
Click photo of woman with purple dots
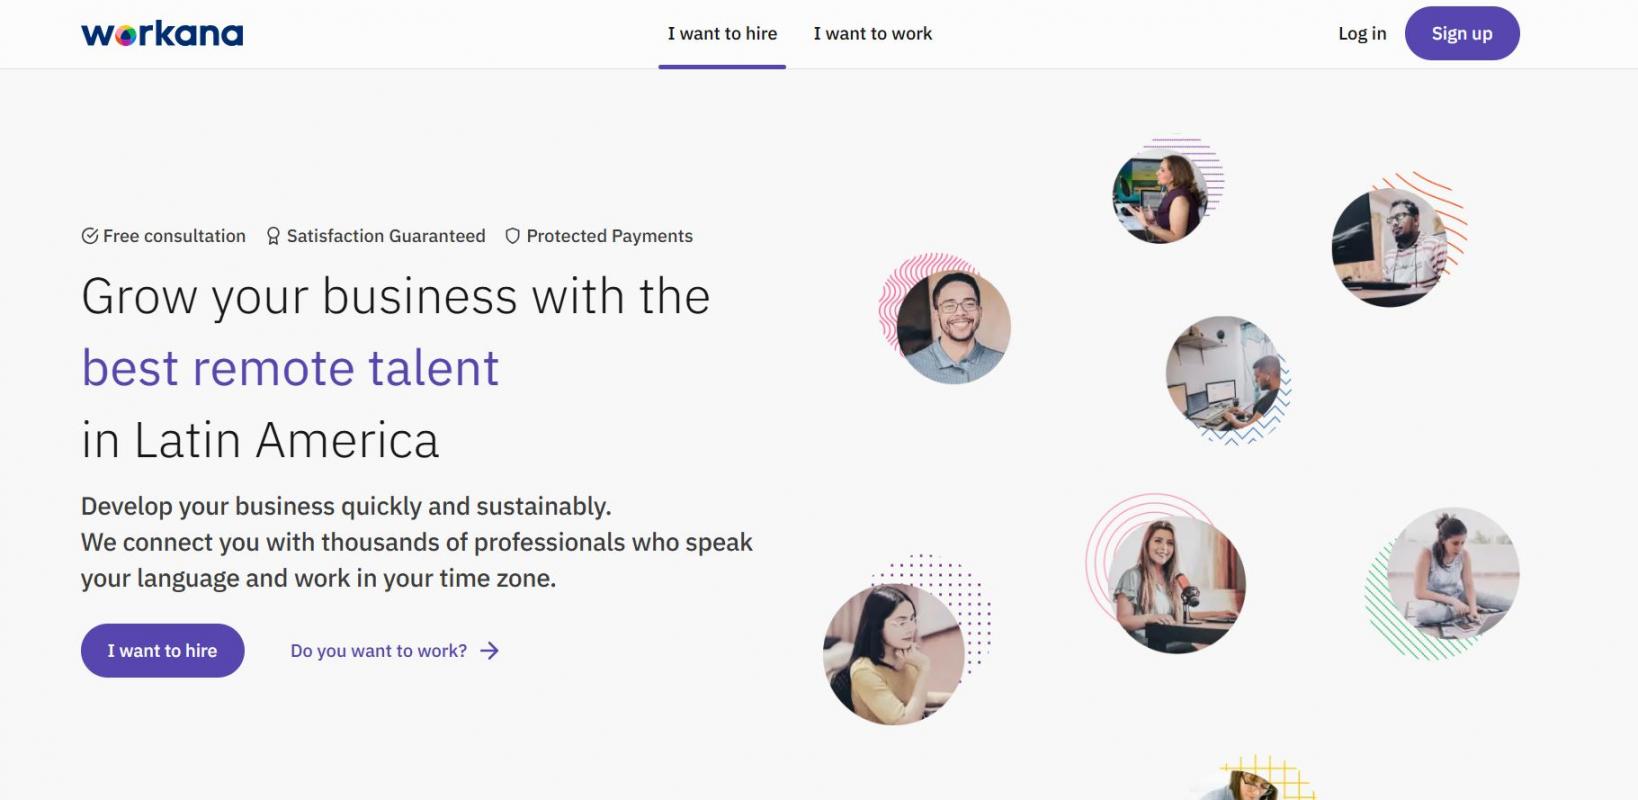(x=893, y=653)
